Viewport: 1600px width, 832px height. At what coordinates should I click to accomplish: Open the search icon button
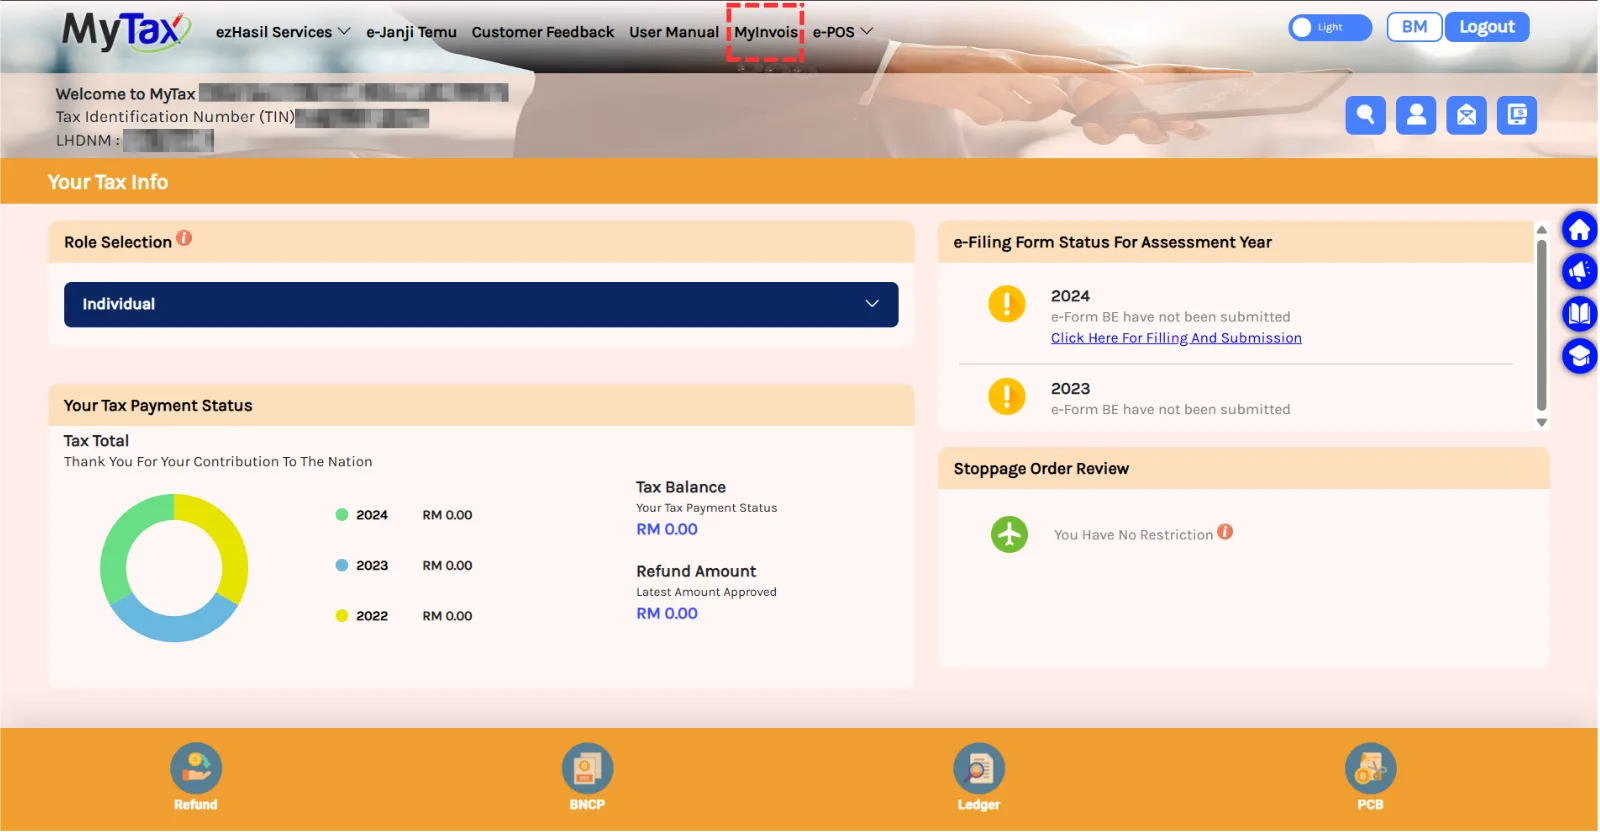click(x=1365, y=115)
